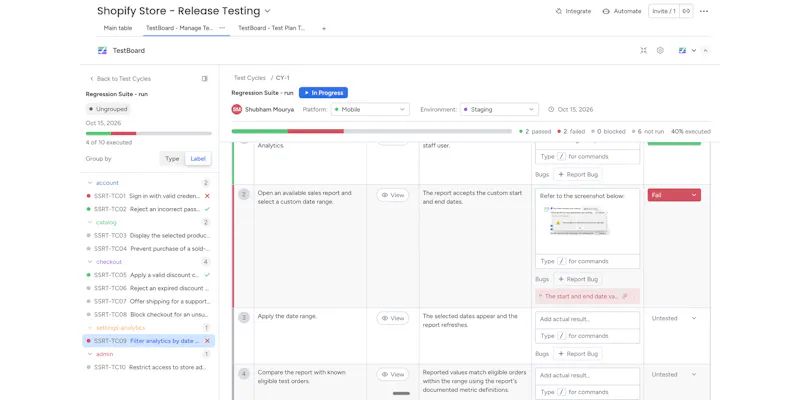Click the main cycle progress bar
The height and width of the screenshot is (400, 800).
coord(371,131)
